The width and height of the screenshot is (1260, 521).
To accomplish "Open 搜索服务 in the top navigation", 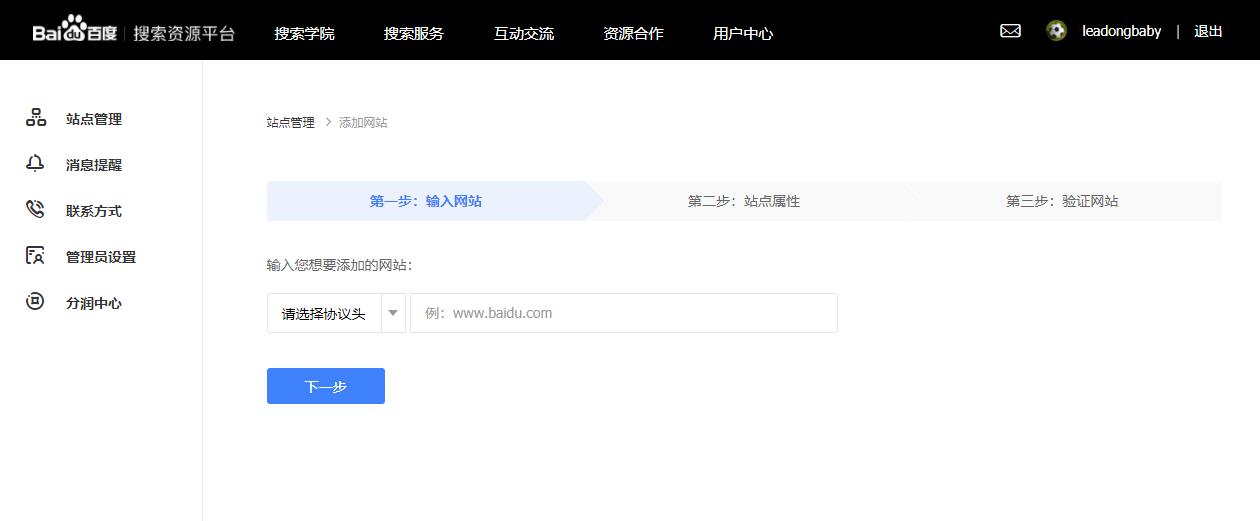I will [x=414, y=33].
